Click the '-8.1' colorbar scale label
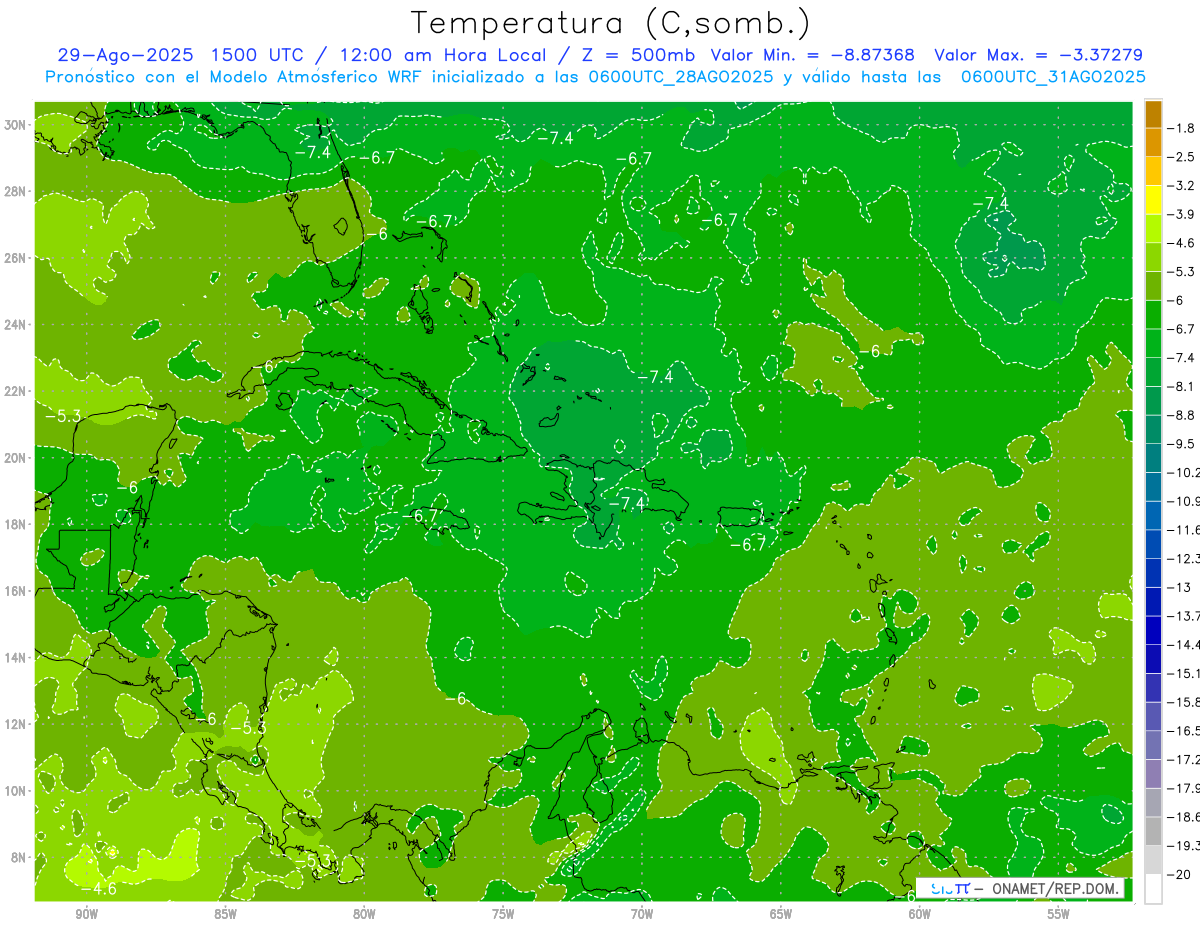This screenshot has height=927, width=1200. click(1183, 386)
